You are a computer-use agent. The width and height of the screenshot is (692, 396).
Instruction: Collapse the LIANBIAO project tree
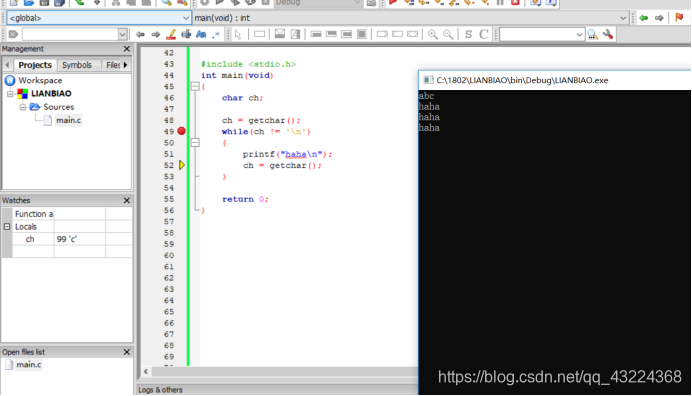click(x=10, y=94)
